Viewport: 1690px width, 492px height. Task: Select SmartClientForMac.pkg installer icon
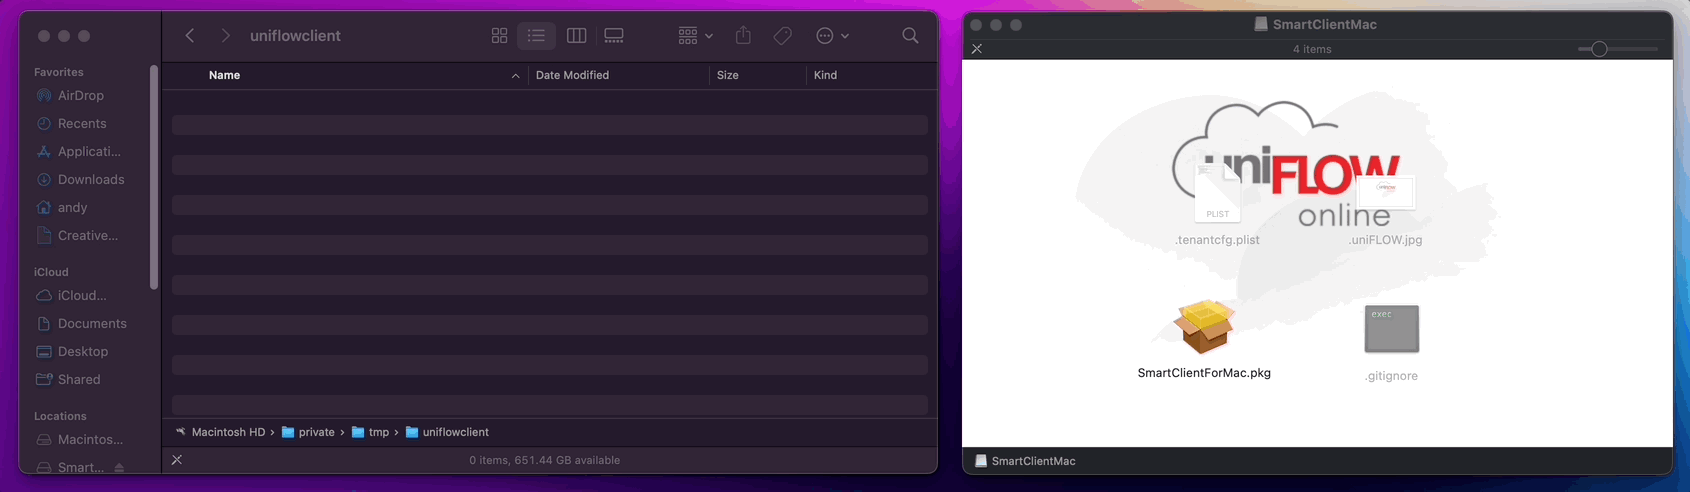pos(1204,327)
